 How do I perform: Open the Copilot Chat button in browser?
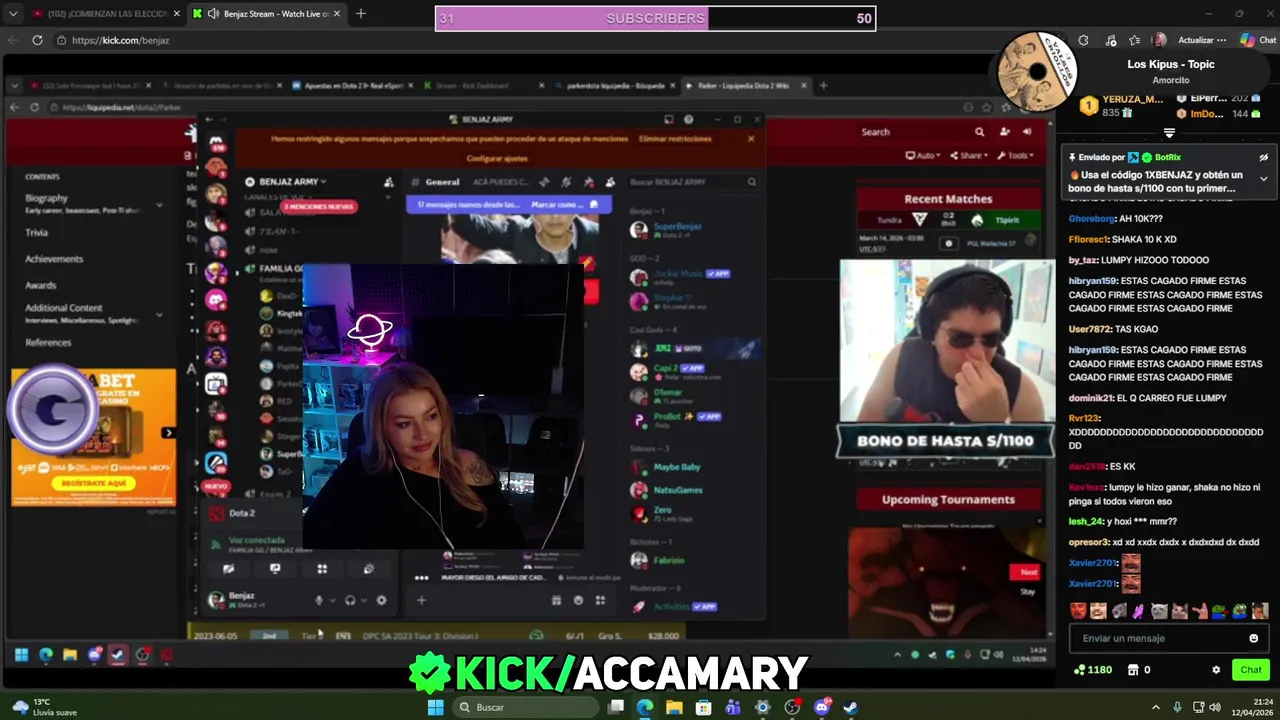click(x=1258, y=40)
